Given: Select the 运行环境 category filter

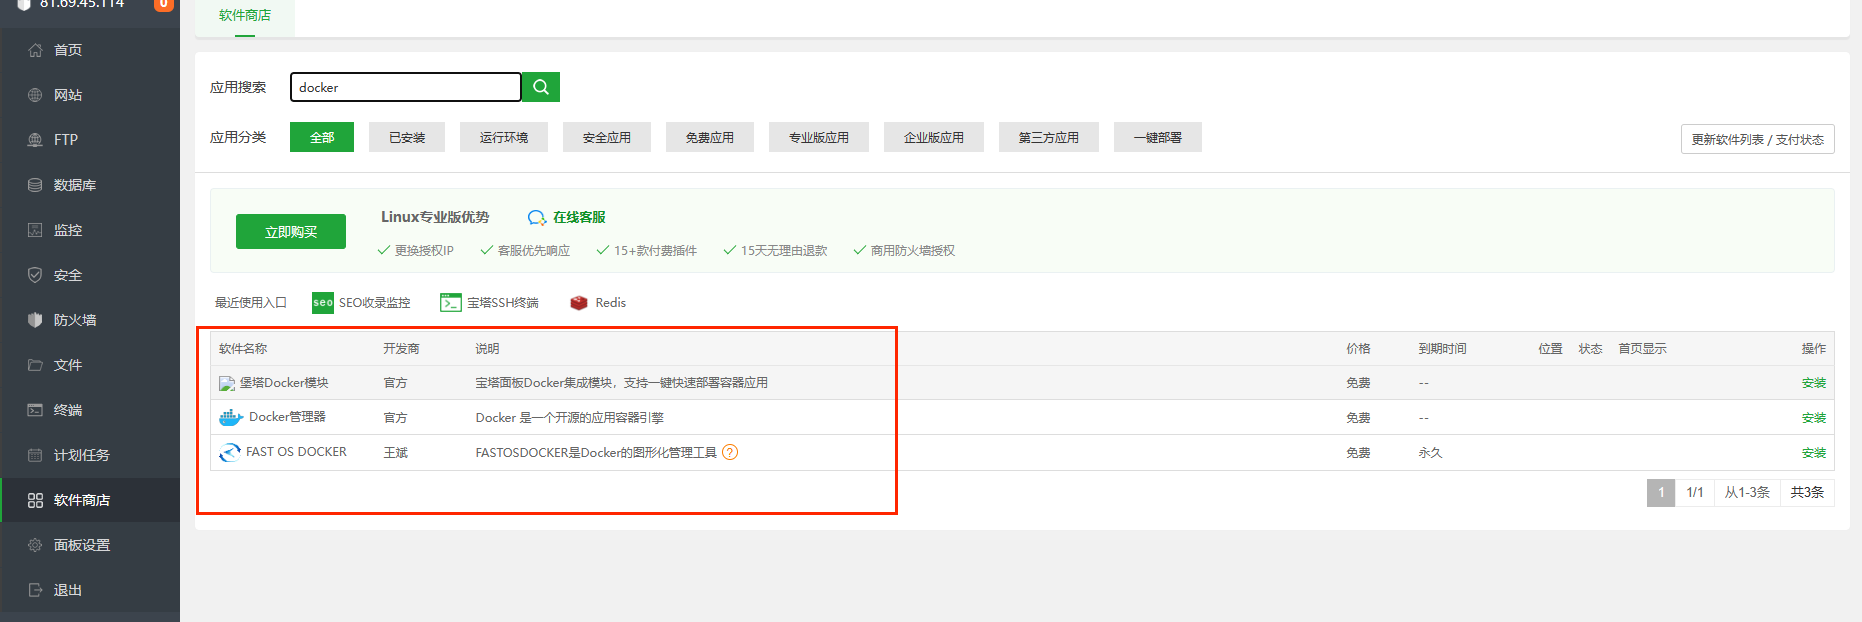Looking at the screenshot, I should tap(504, 137).
